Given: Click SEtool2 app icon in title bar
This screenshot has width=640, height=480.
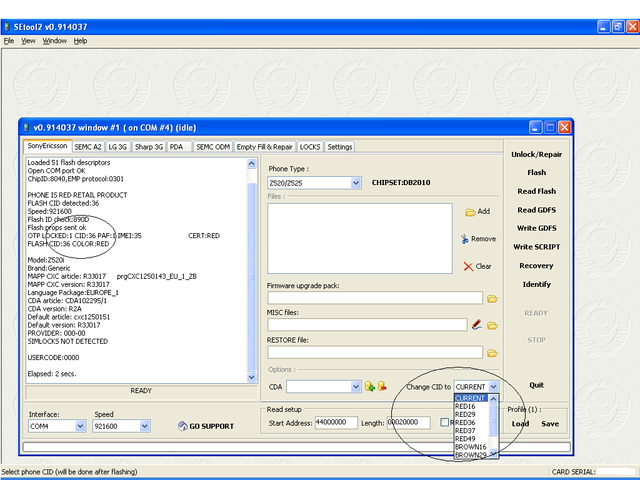Looking at the screenshot, I should click(x=7, y=27).
